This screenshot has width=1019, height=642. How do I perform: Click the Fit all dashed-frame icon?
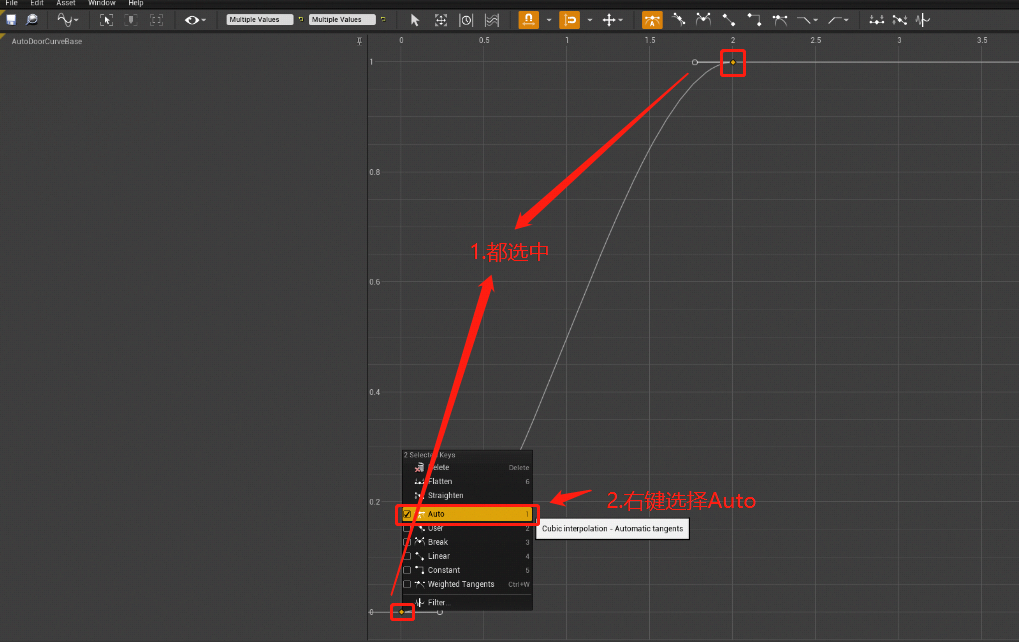(156, 20)
